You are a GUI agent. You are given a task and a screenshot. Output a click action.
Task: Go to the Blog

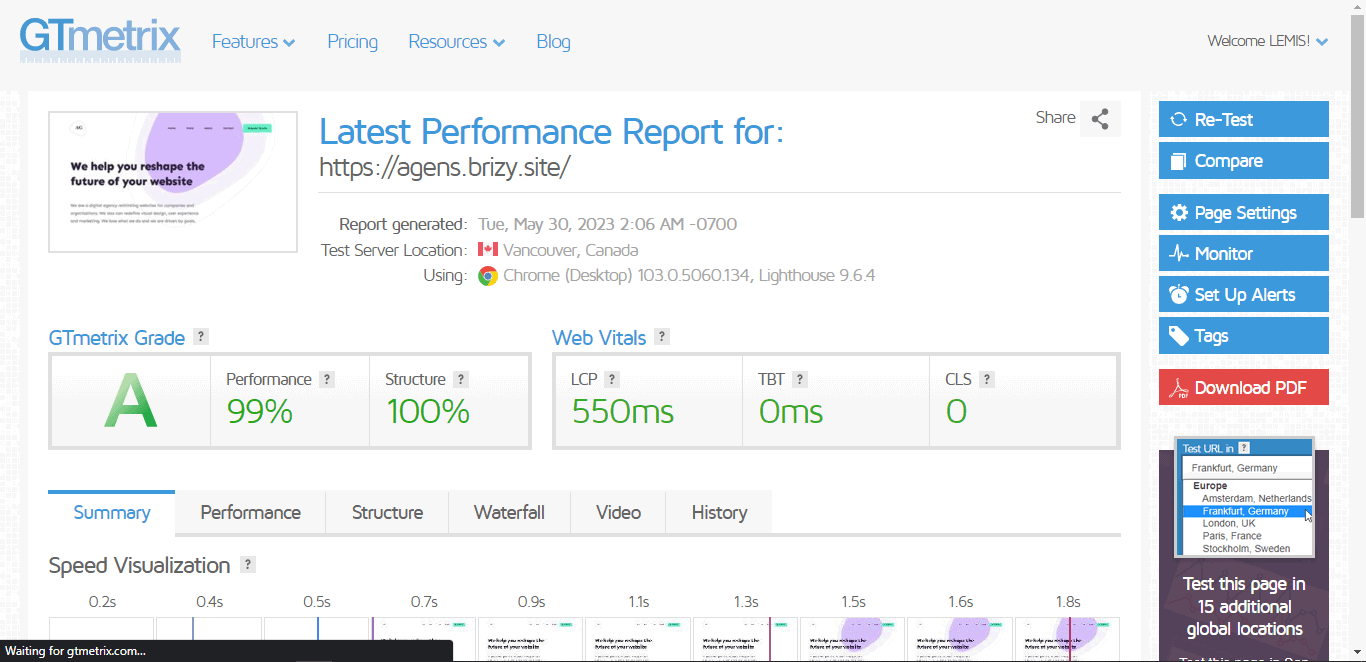(553, 42)
